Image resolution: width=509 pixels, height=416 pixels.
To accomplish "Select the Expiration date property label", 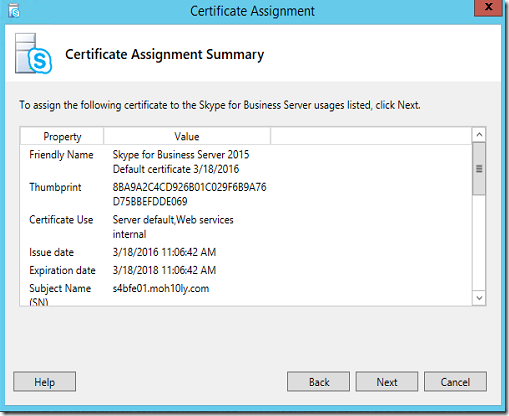I will tap(62, 270).
